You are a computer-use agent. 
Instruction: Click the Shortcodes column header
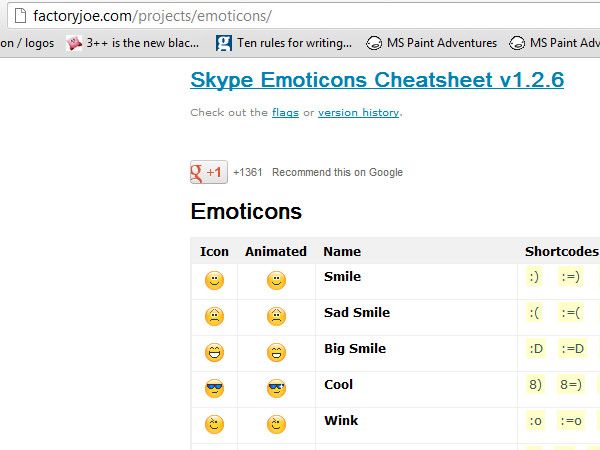[x=561, y=251]
